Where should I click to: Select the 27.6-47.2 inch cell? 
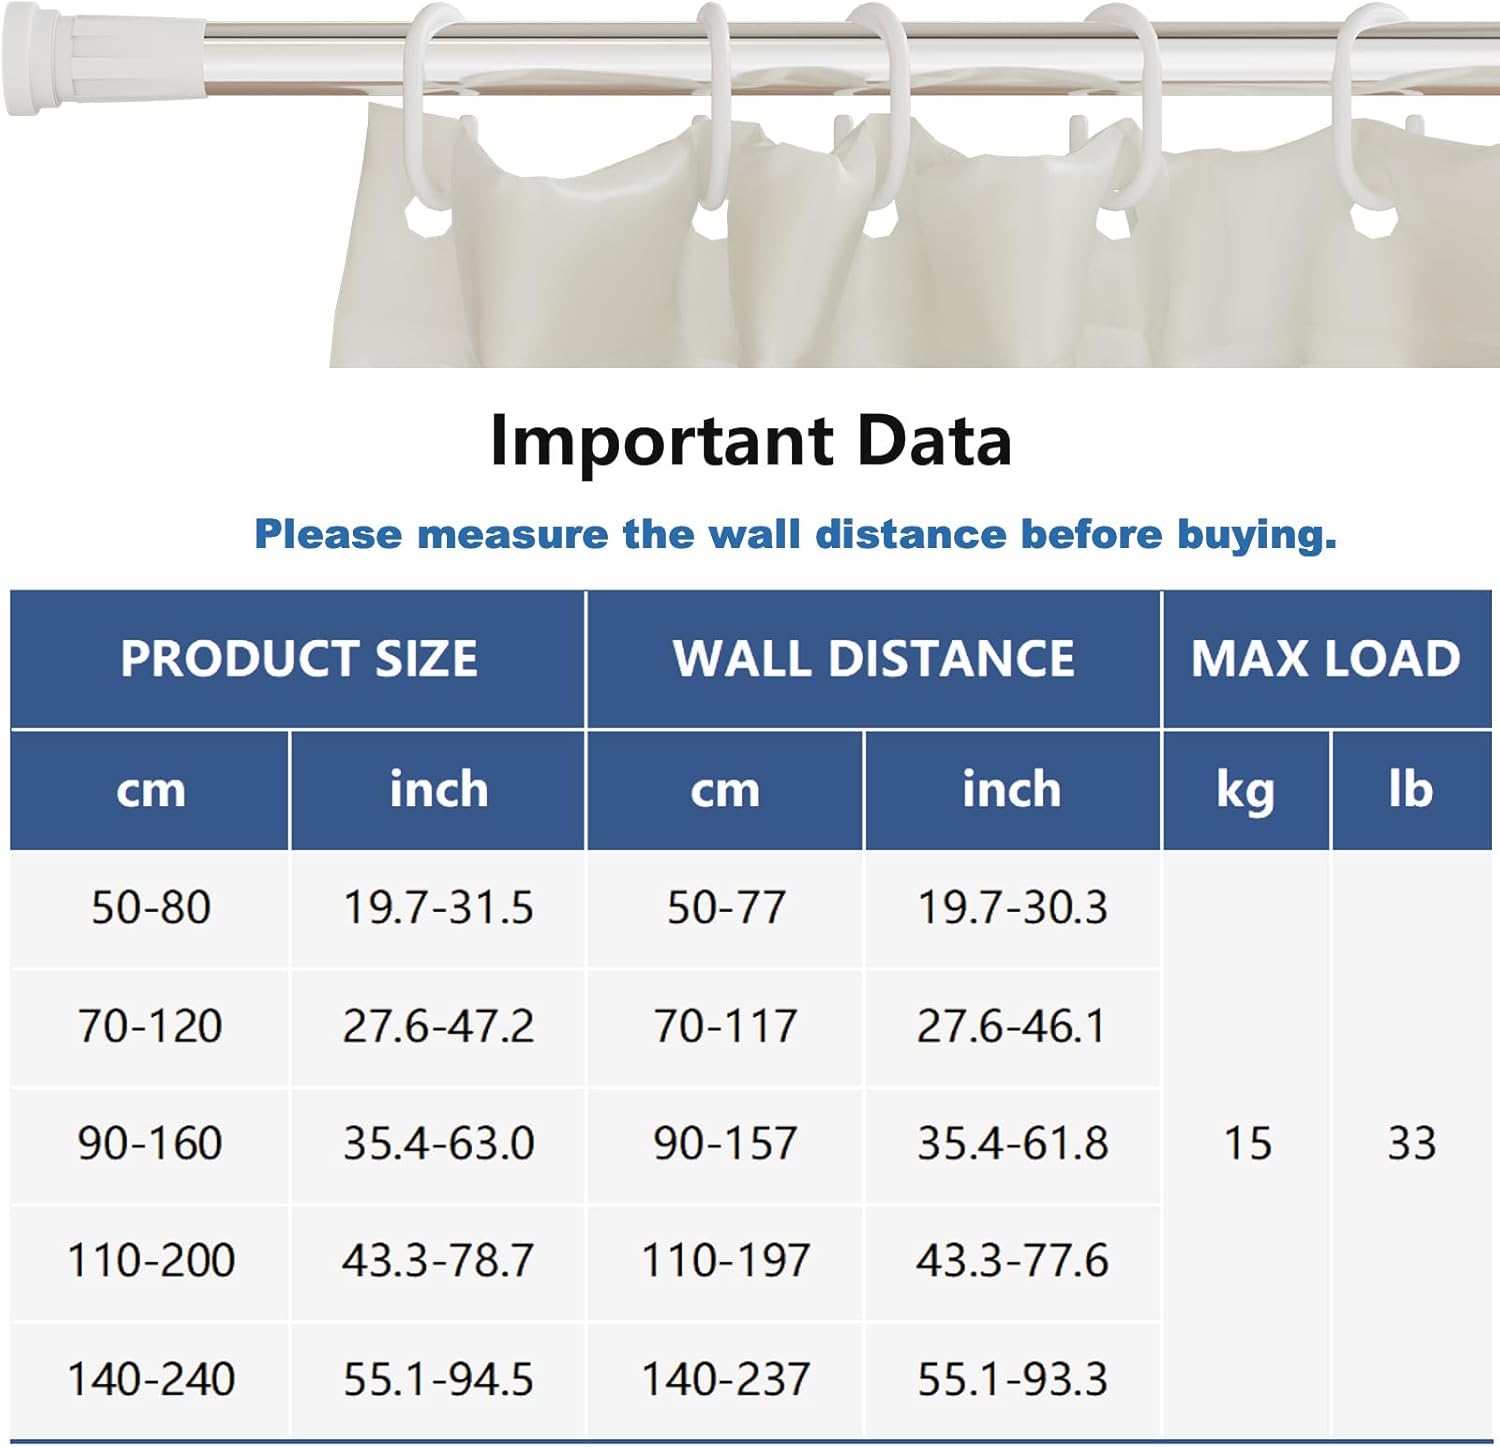pyautogui.click(x=438, y=1026)
